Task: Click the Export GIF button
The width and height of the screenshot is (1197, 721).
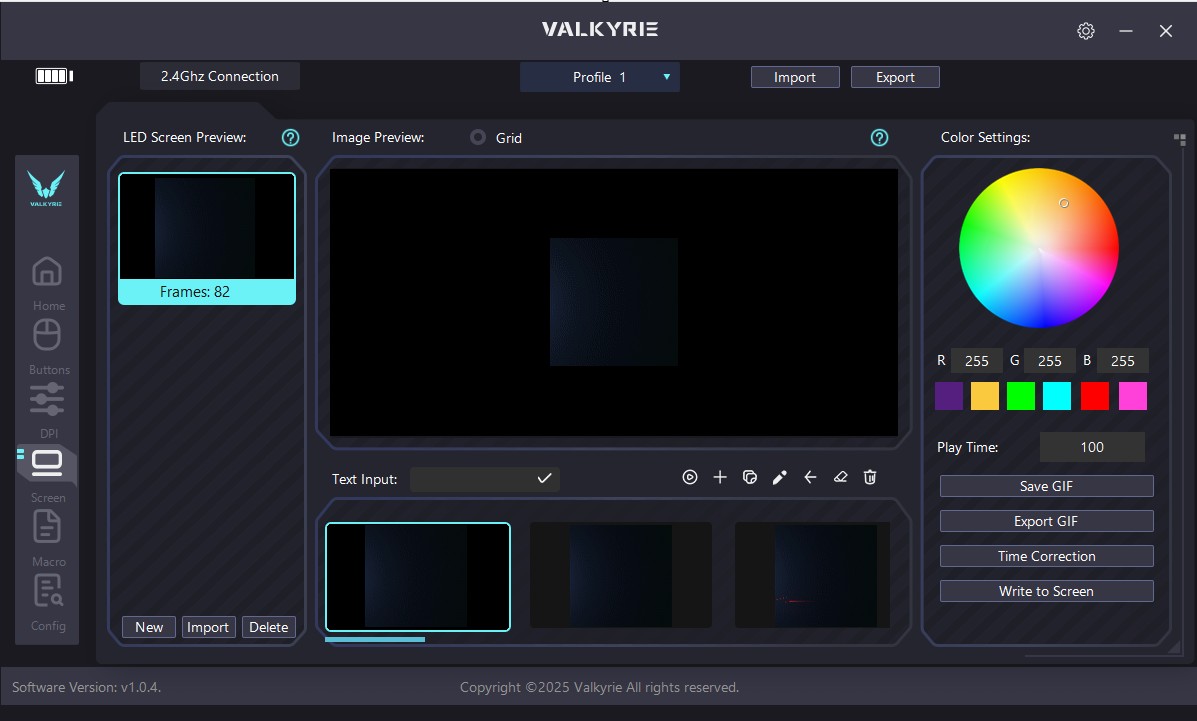Action: [1046, 521]
